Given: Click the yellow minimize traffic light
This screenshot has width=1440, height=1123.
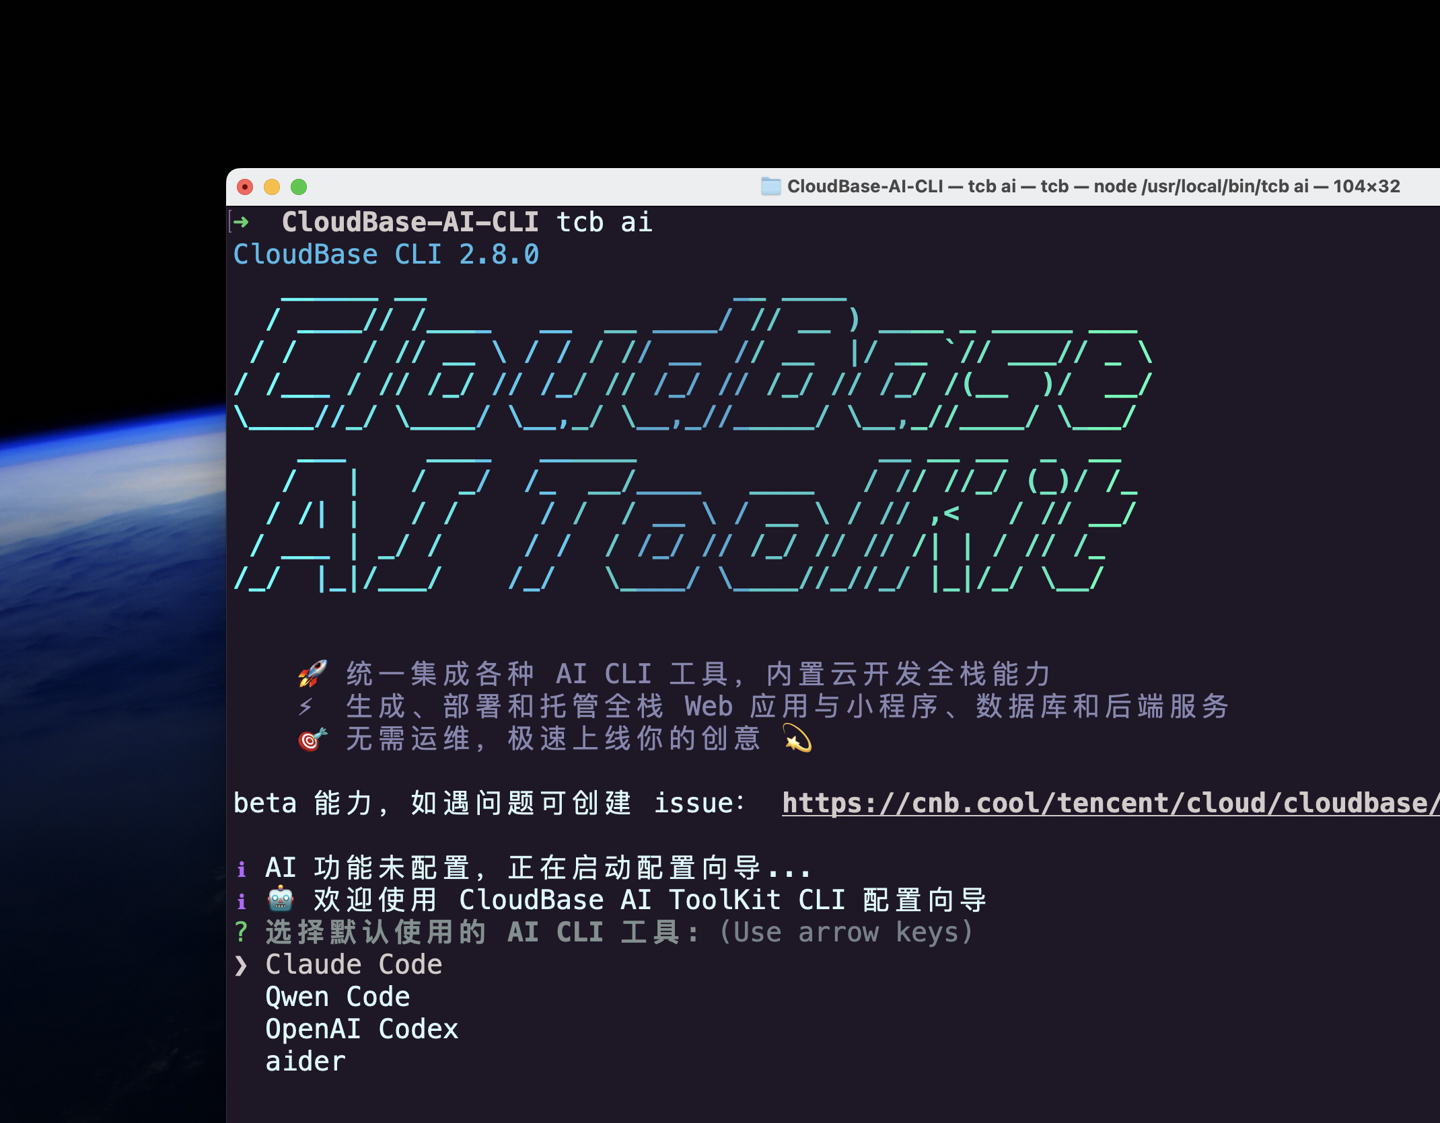Looking at the screenshot, I should click(x=272, y=186).
